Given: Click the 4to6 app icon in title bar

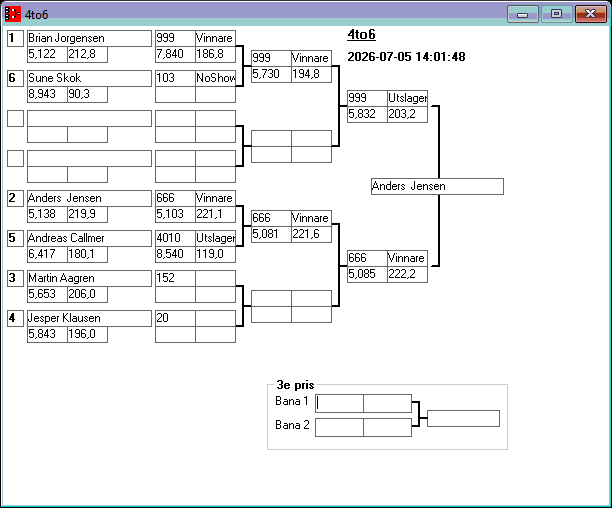Looking at the screenshot, I should point(12,14).
